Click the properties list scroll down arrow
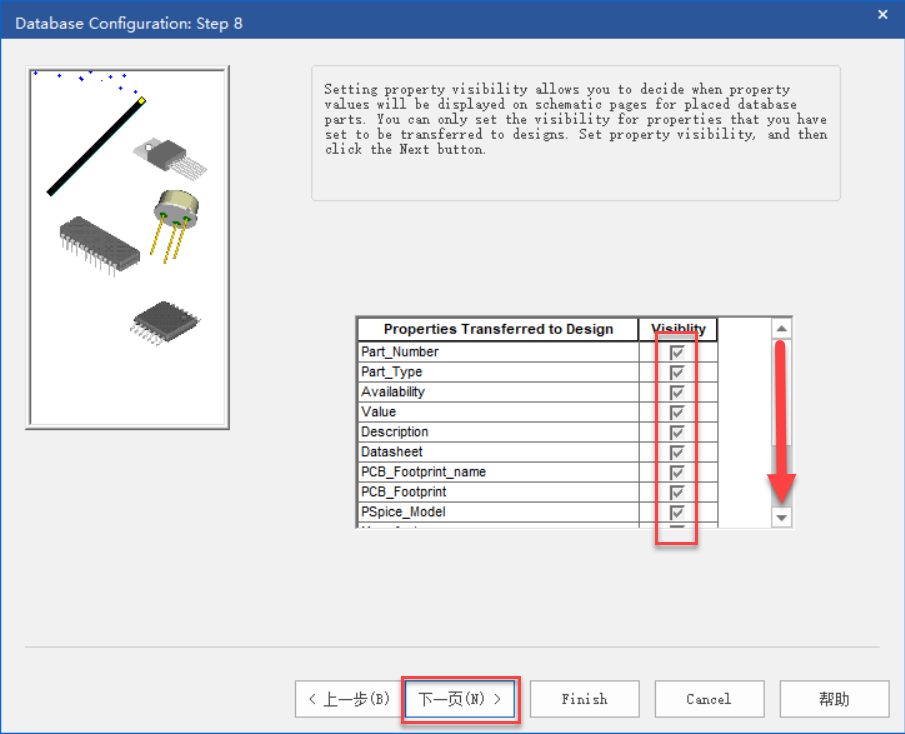Image resolution: width=905 pixels, height=734 pixels. 782,517
